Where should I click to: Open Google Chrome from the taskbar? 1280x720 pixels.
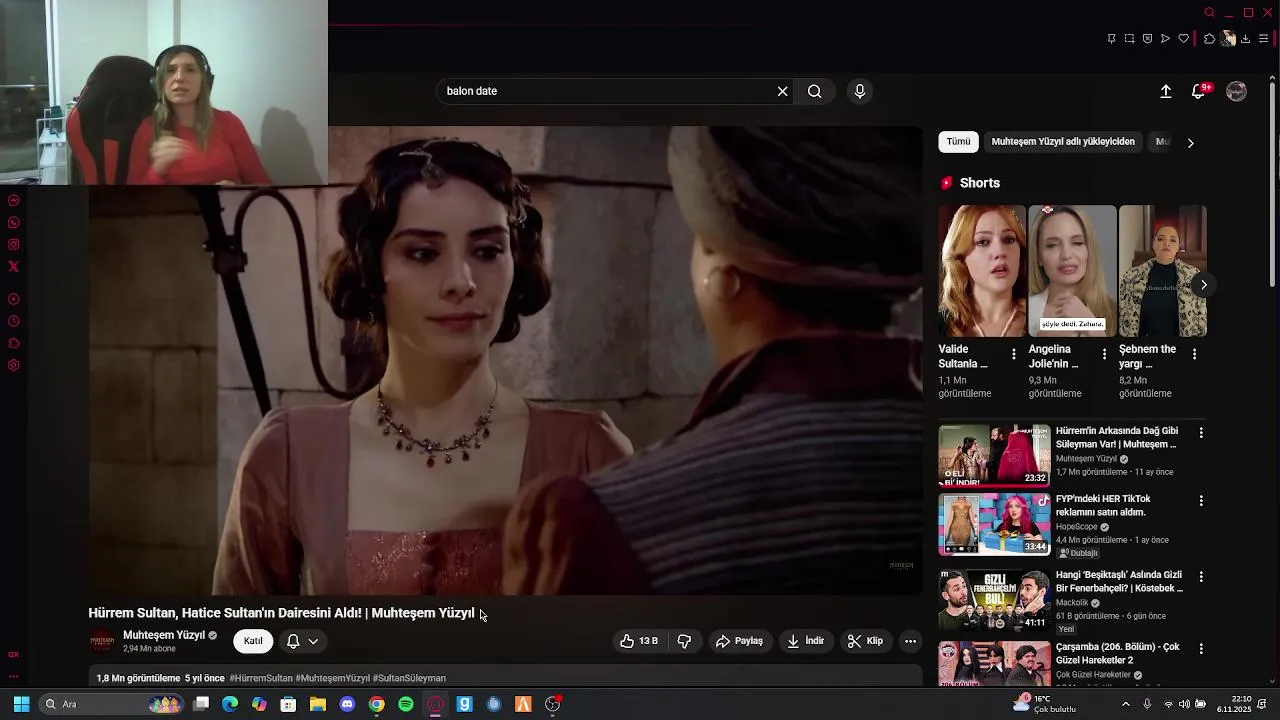tap(376, 704)
